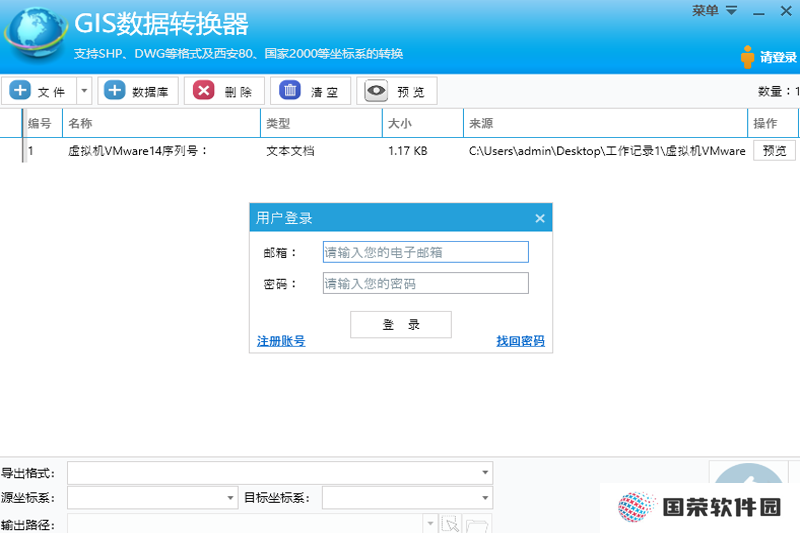Screen dimensions: 800x533
Task: Click the trash can 清空 icon
Action: pos(290,91)
